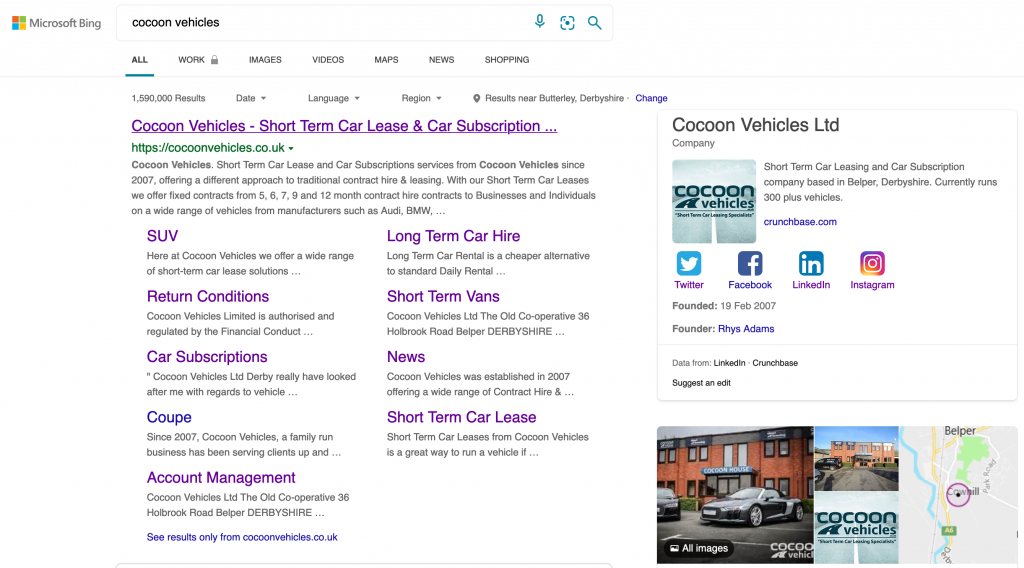The width and height of the screenshot is (1024, 568).
Task: Open the Cocoon Vehicles logo image in gallery
Action: [857, 528]
